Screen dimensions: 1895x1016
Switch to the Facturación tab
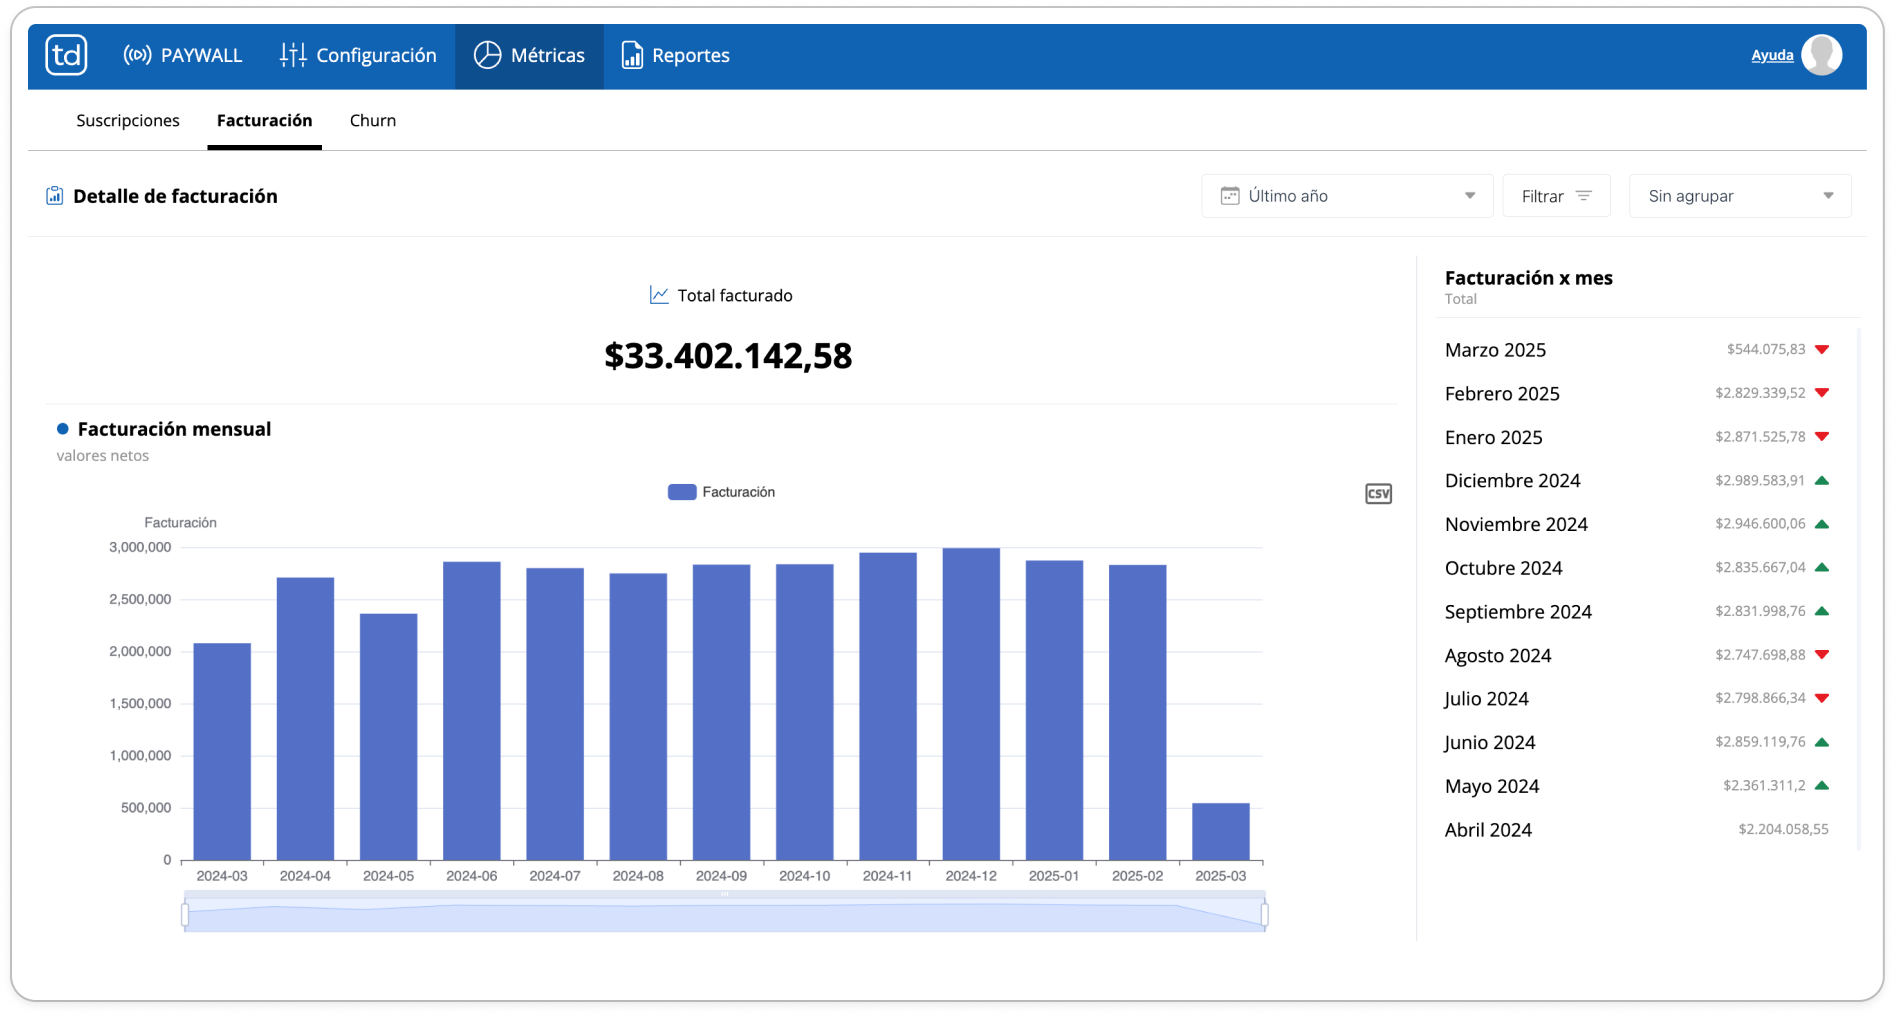click(x=264, y=120)
